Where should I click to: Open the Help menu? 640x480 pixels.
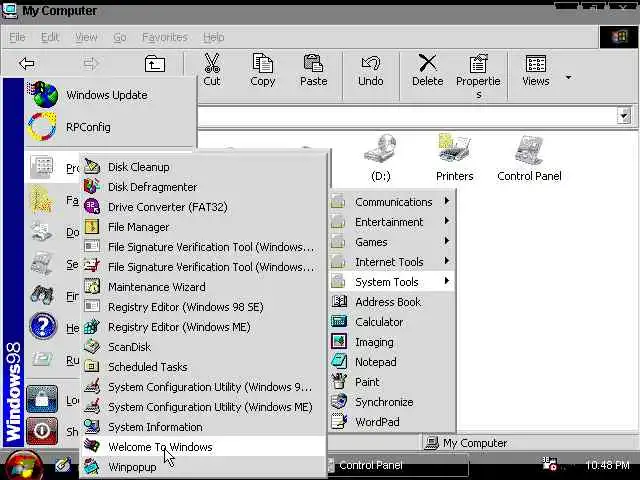(213, 37)
